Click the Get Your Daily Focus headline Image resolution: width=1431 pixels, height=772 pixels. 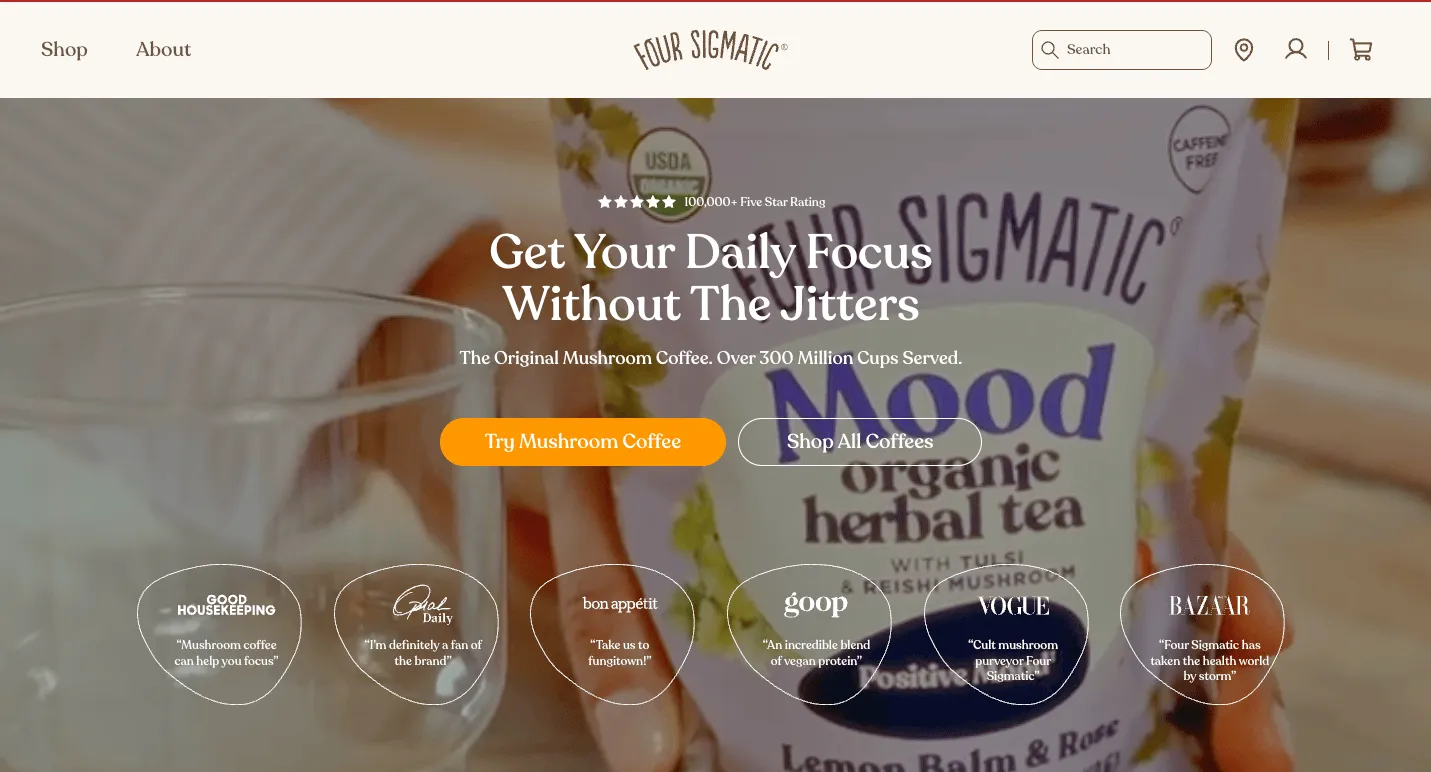(x=711, y=277)
